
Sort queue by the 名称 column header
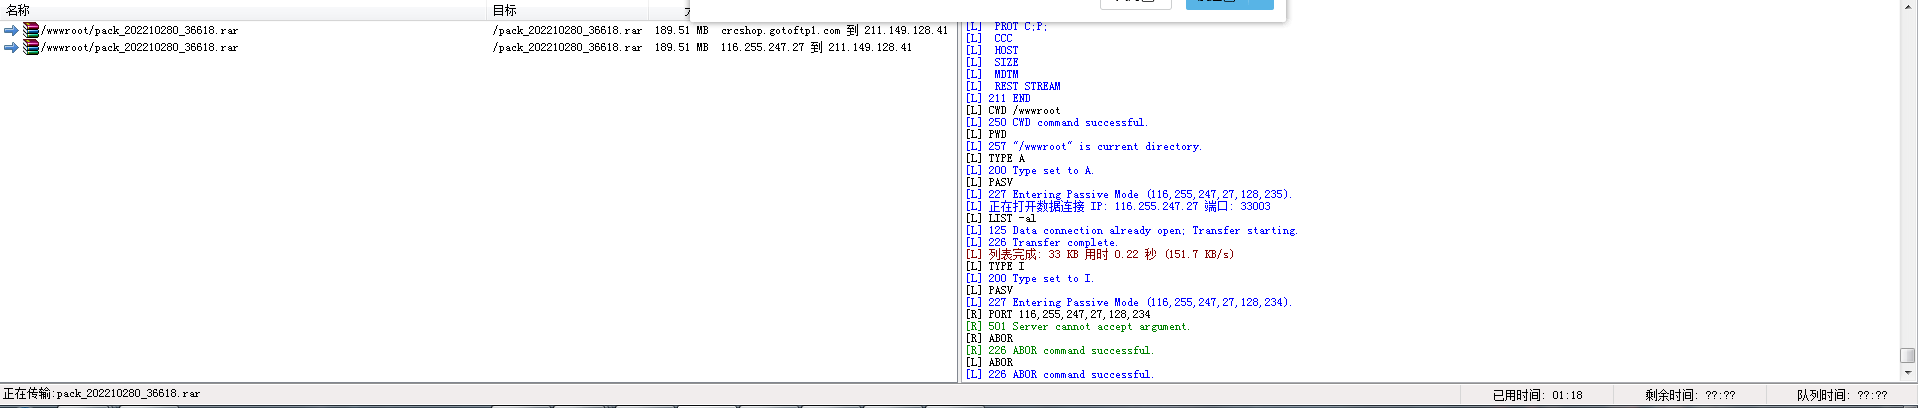click(x=18, y=10)
